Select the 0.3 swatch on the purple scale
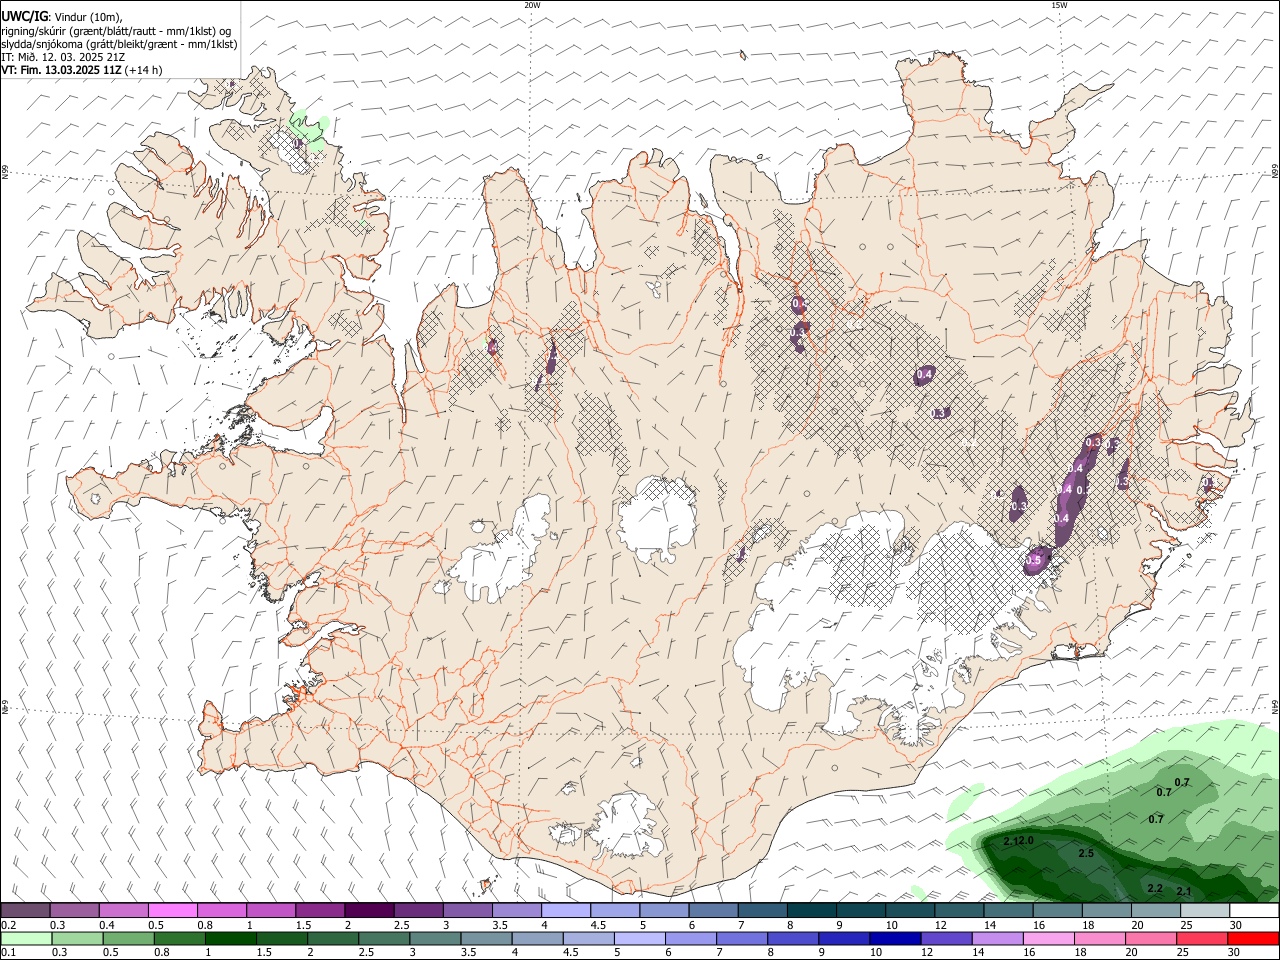Image resolution: width=1280 pixels, height=960 pixels. 74,910
